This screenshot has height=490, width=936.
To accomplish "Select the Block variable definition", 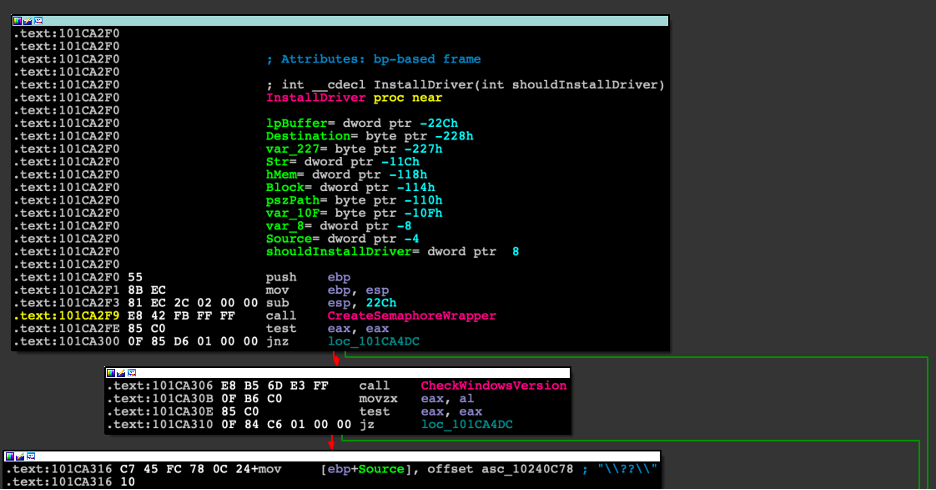I will click(350, 187).
